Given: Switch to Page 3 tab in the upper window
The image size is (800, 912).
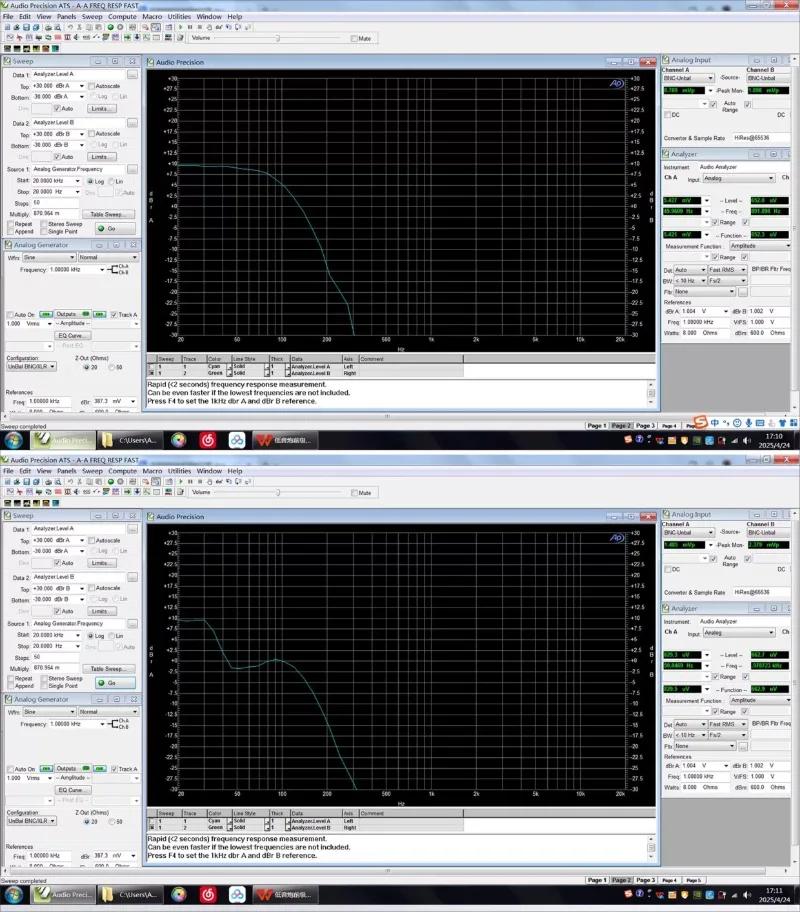Looking at the screenshot, I should tap(646, 425).
